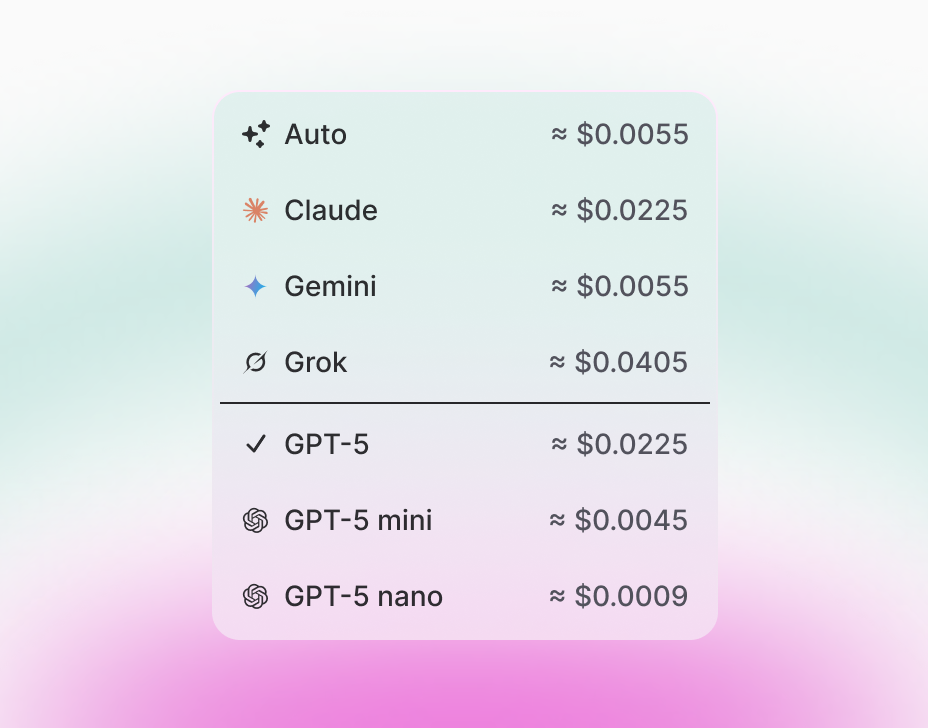This screenshot has height=728, width=928.
Task: Click the blue Gemini star icon
Action: pos(257,286)
